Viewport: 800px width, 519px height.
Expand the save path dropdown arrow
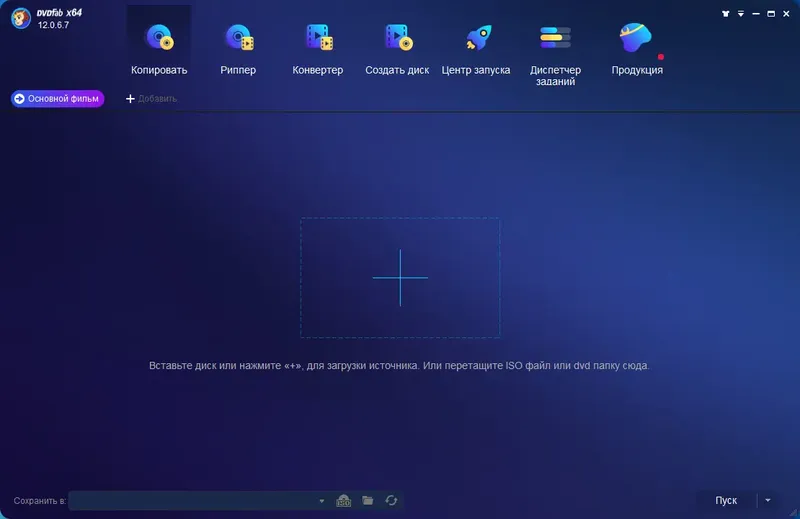pyautogui.click(x=321, y=501)
